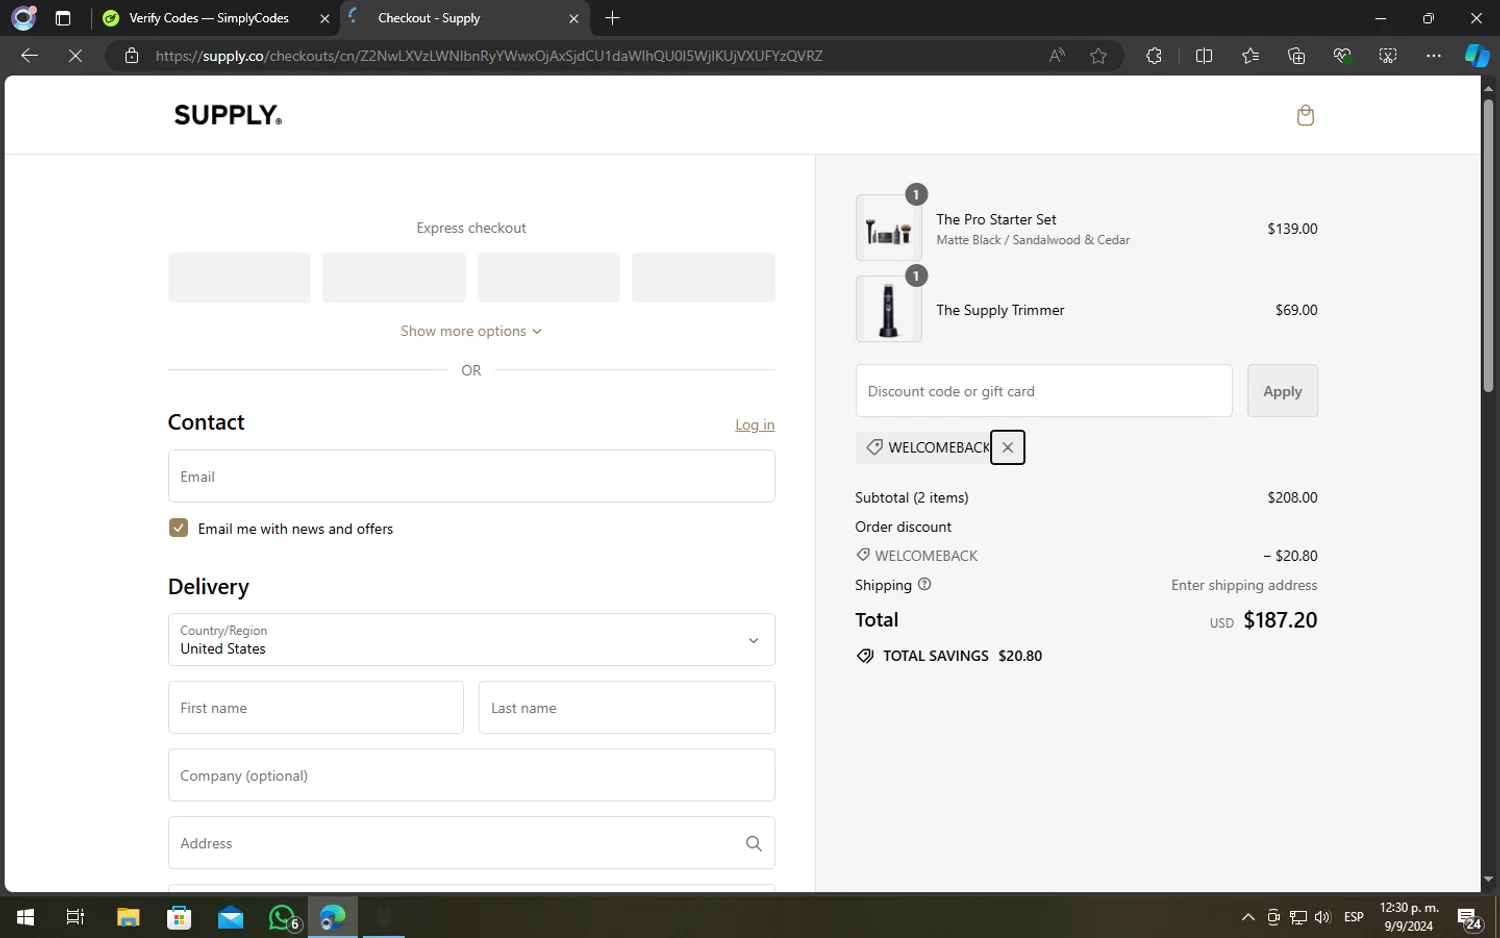The width and height of the screenshot is (1500, 938).
Task: Open the browser Extensions menu
Action: tap(1154, 55)
